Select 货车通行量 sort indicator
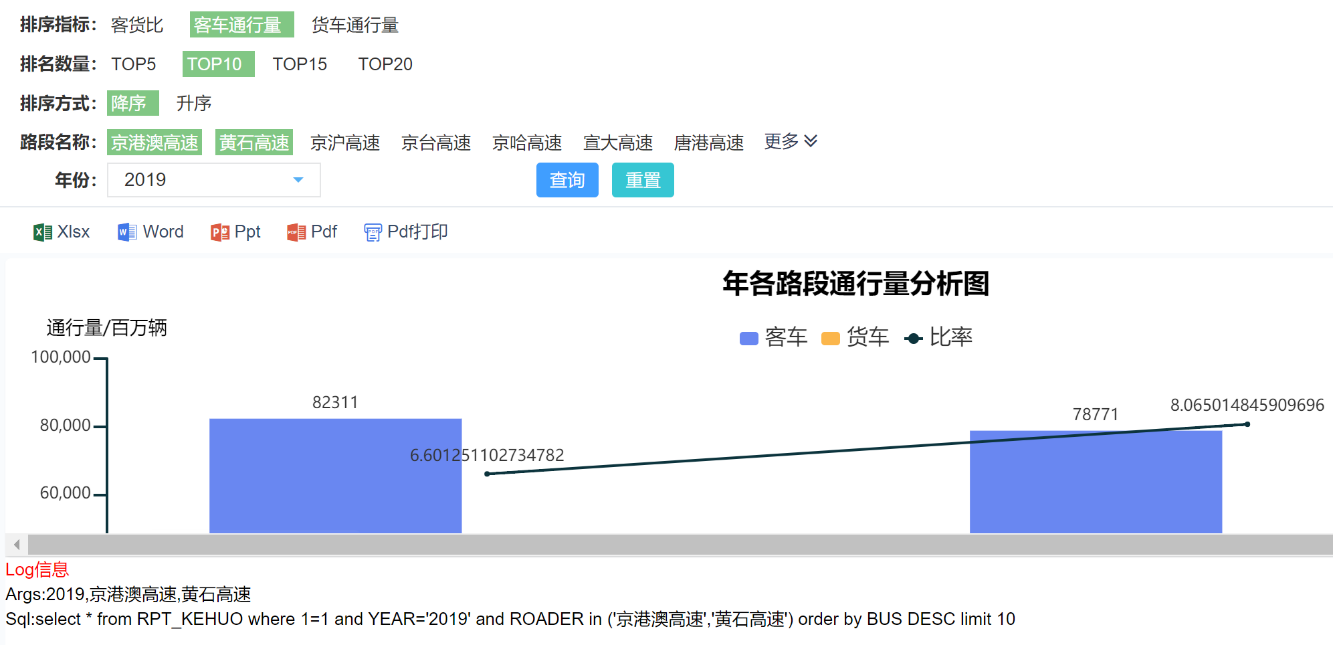Image resolution: width=1333 pixels, height=645 pixels. pyautogui.click(x=355, y=25)
